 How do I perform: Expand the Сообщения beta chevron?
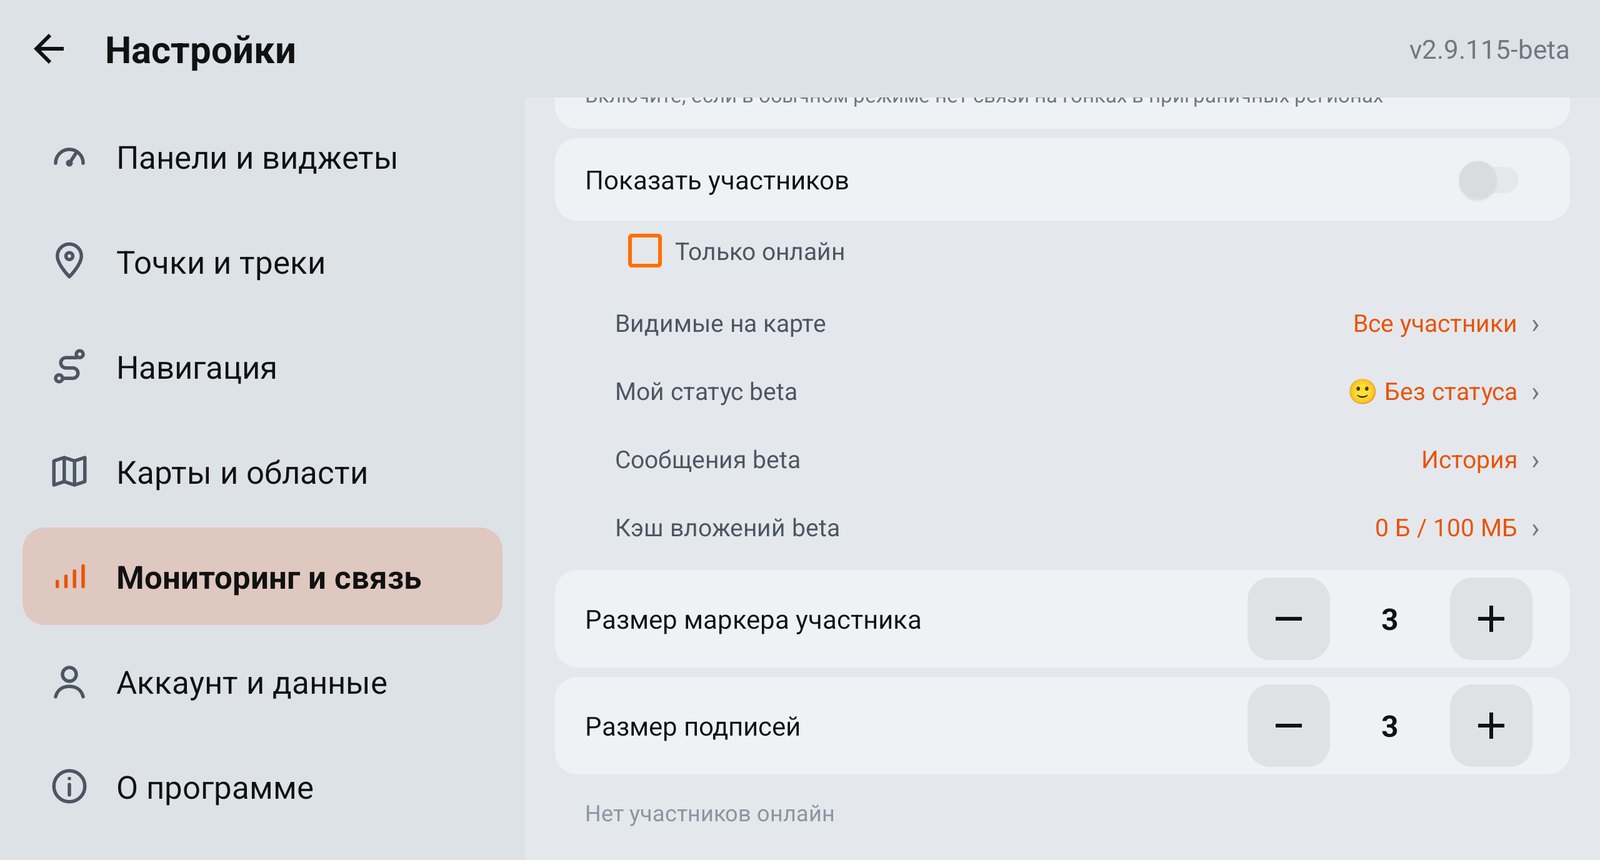(x=1535, y=460)
